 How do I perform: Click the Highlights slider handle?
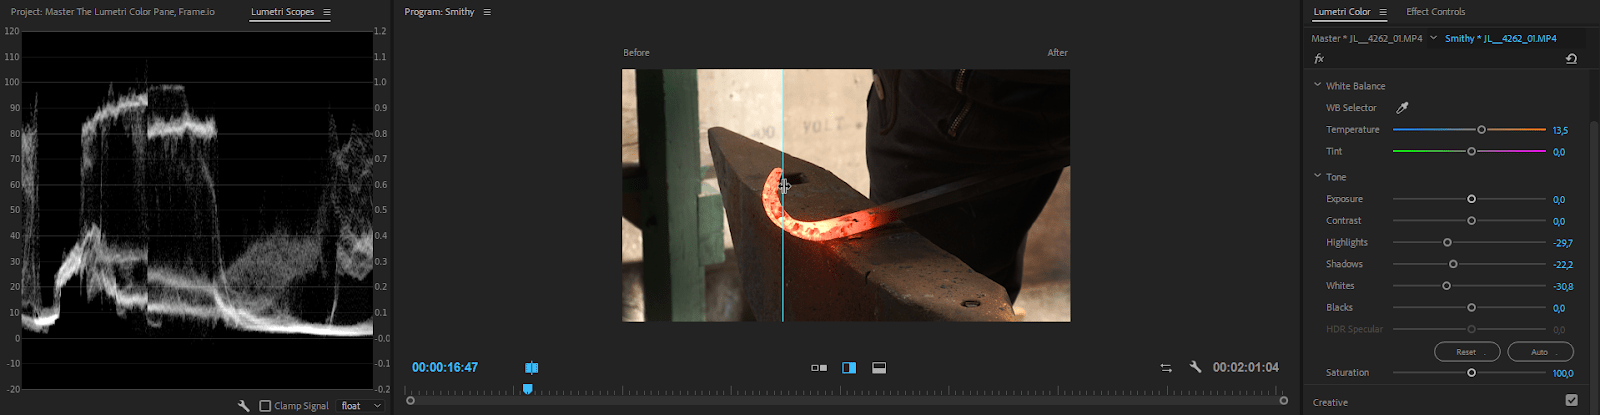coord(1447,243)
